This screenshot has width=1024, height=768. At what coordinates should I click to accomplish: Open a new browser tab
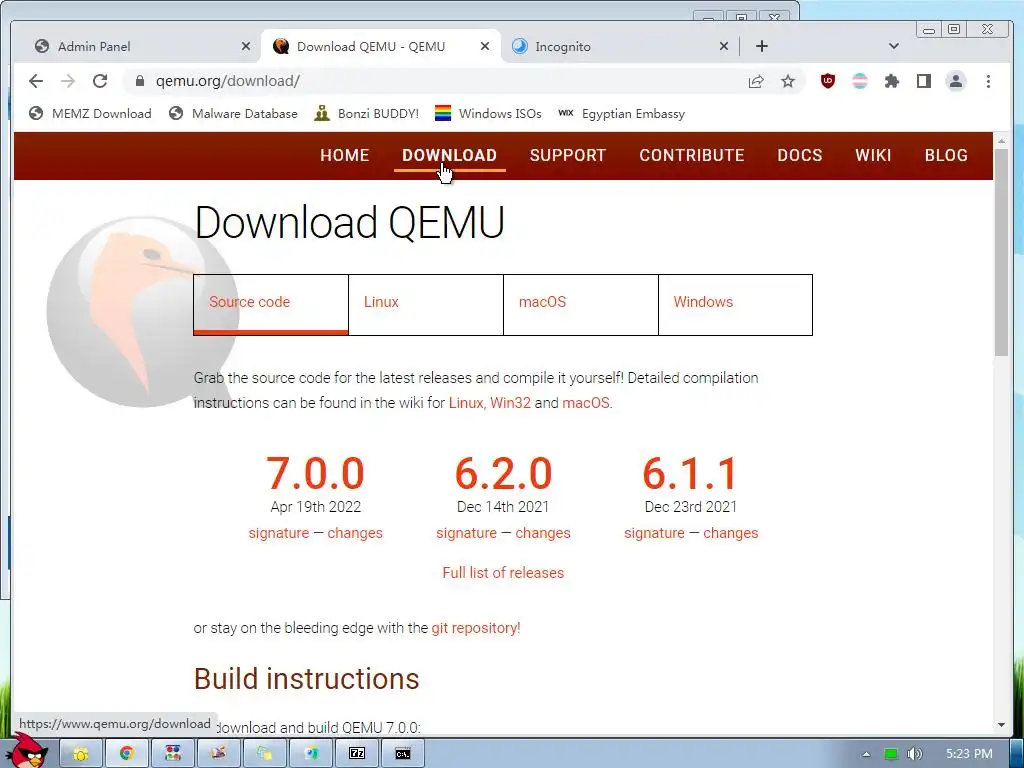coord(761,46)
